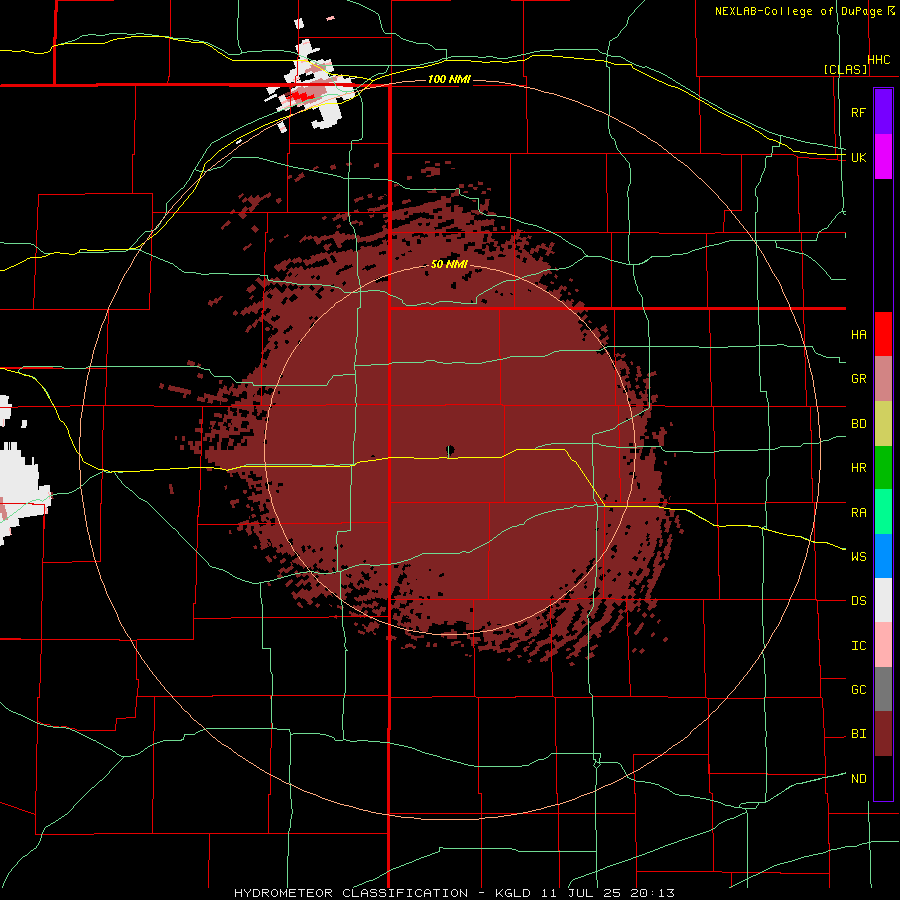The width and height of the screenshot is (900, 900).
Task: Click the 100 NMI range ring label
Action: coord(449,79)
